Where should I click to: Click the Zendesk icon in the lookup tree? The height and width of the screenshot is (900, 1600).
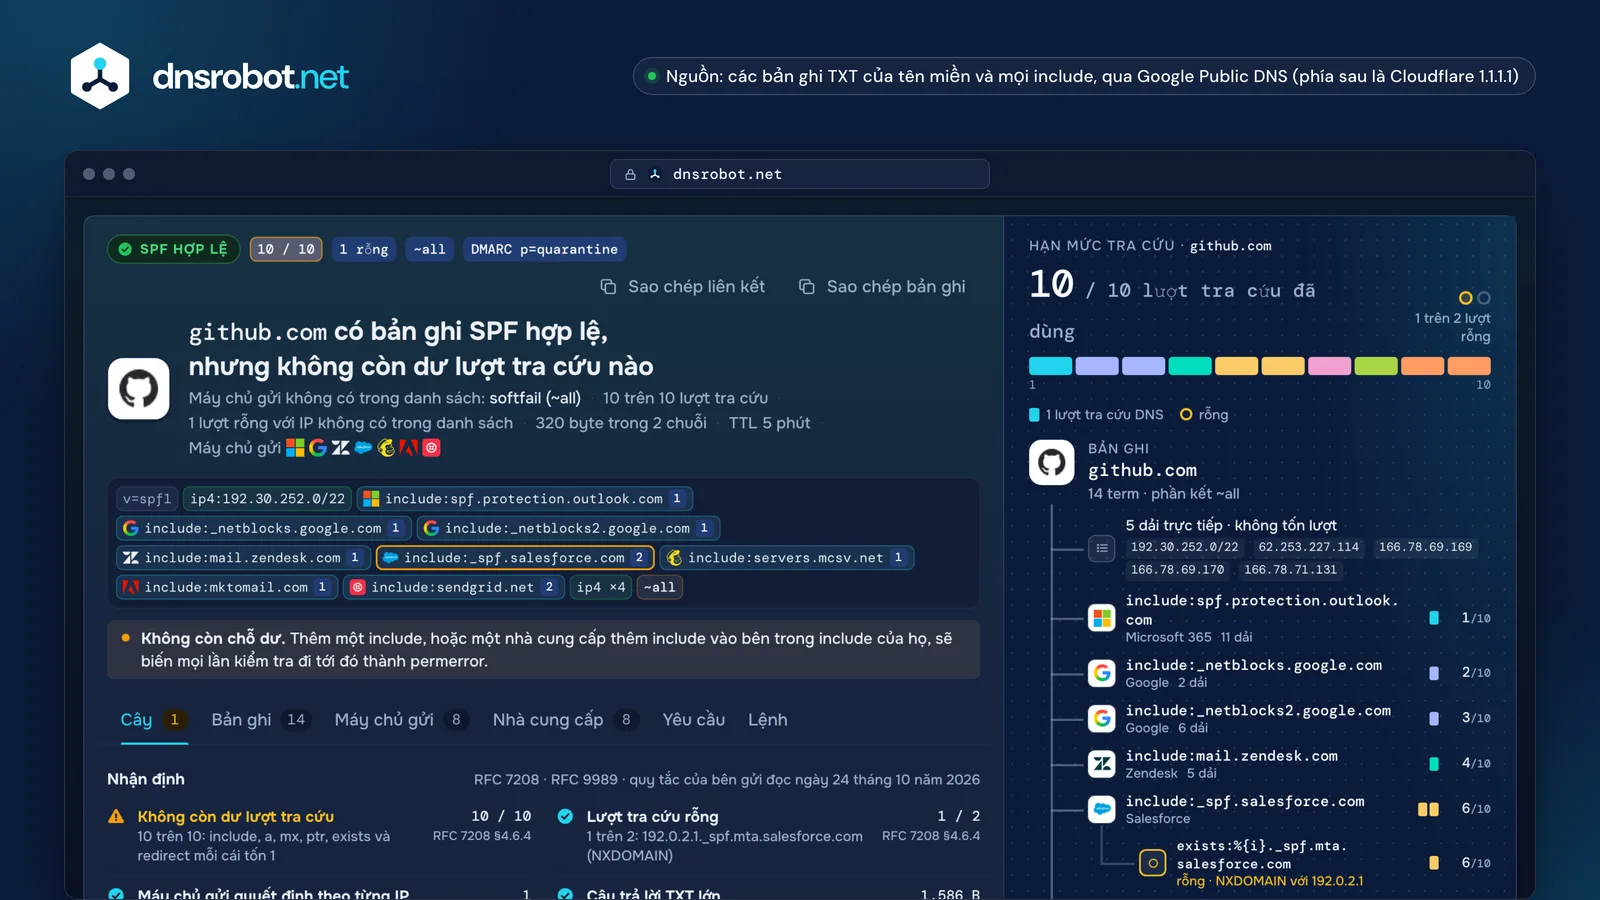[x=1102, y=764]
